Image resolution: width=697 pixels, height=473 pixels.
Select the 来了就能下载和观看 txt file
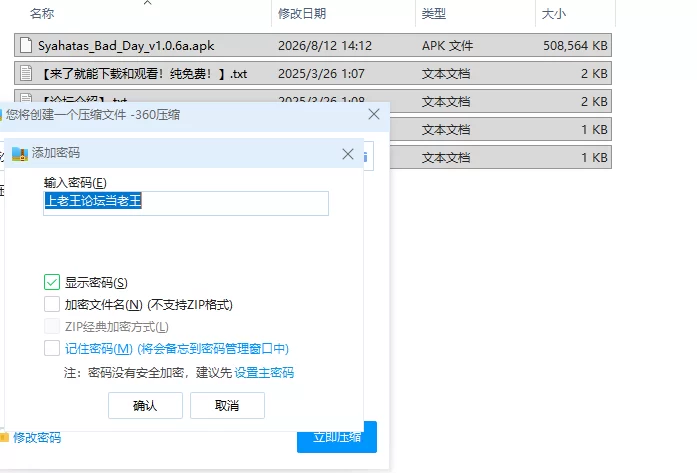click(x=312, y=73)
